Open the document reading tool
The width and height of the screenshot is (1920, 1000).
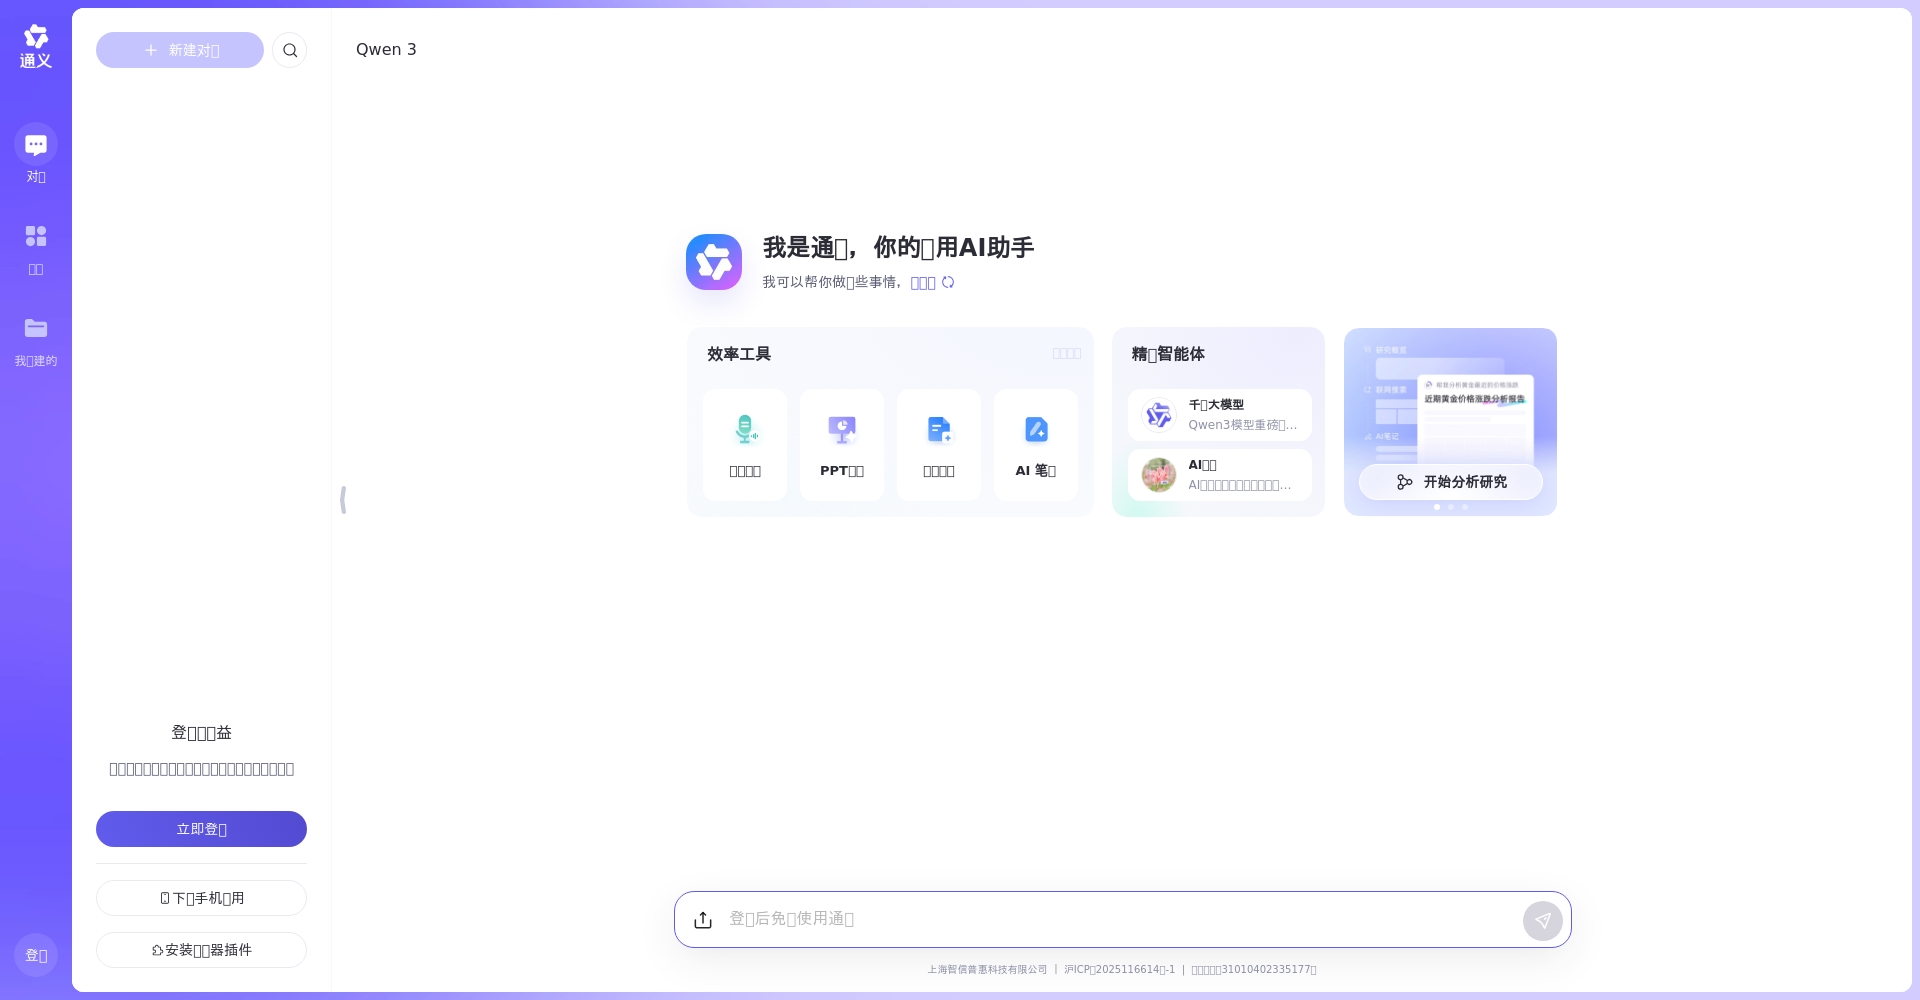click(x=939, y=445)
